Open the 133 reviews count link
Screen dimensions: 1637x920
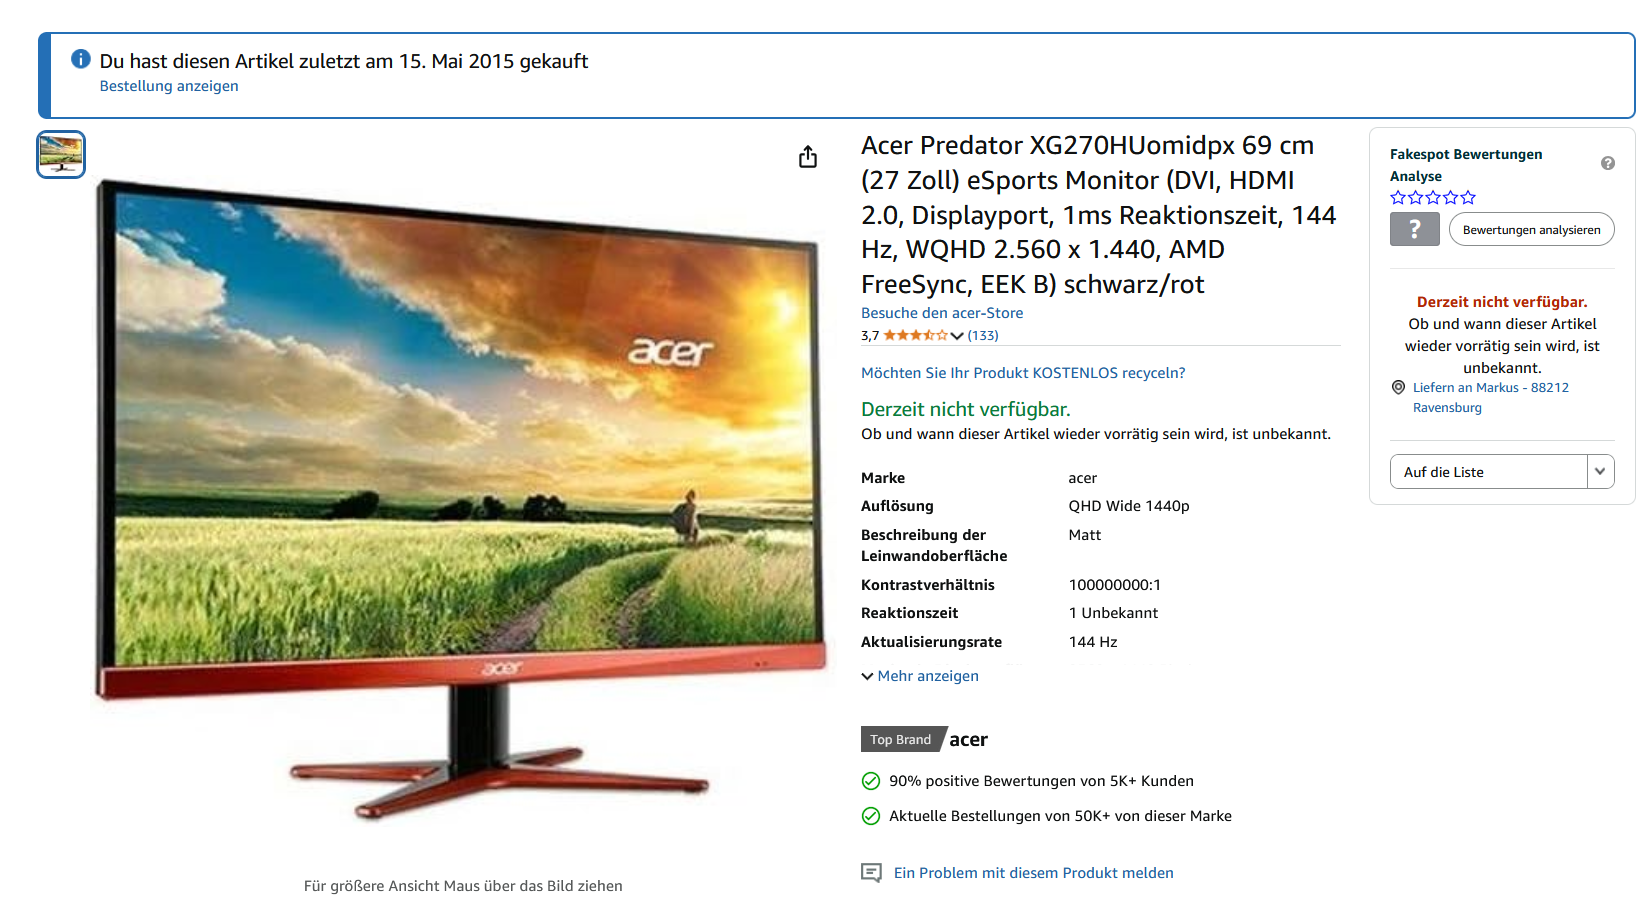pyautogui.click(x=983, y=336)
